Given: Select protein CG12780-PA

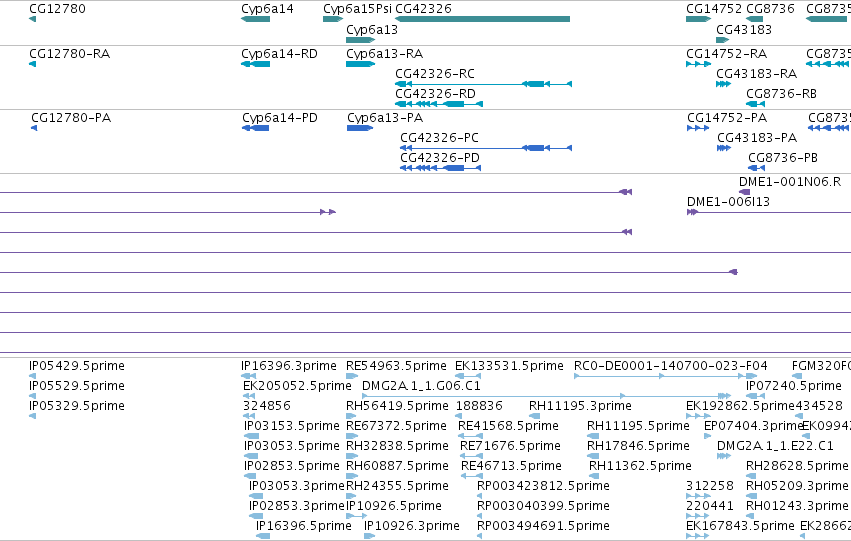Looking at the screenshot, I should pos(34,128).
